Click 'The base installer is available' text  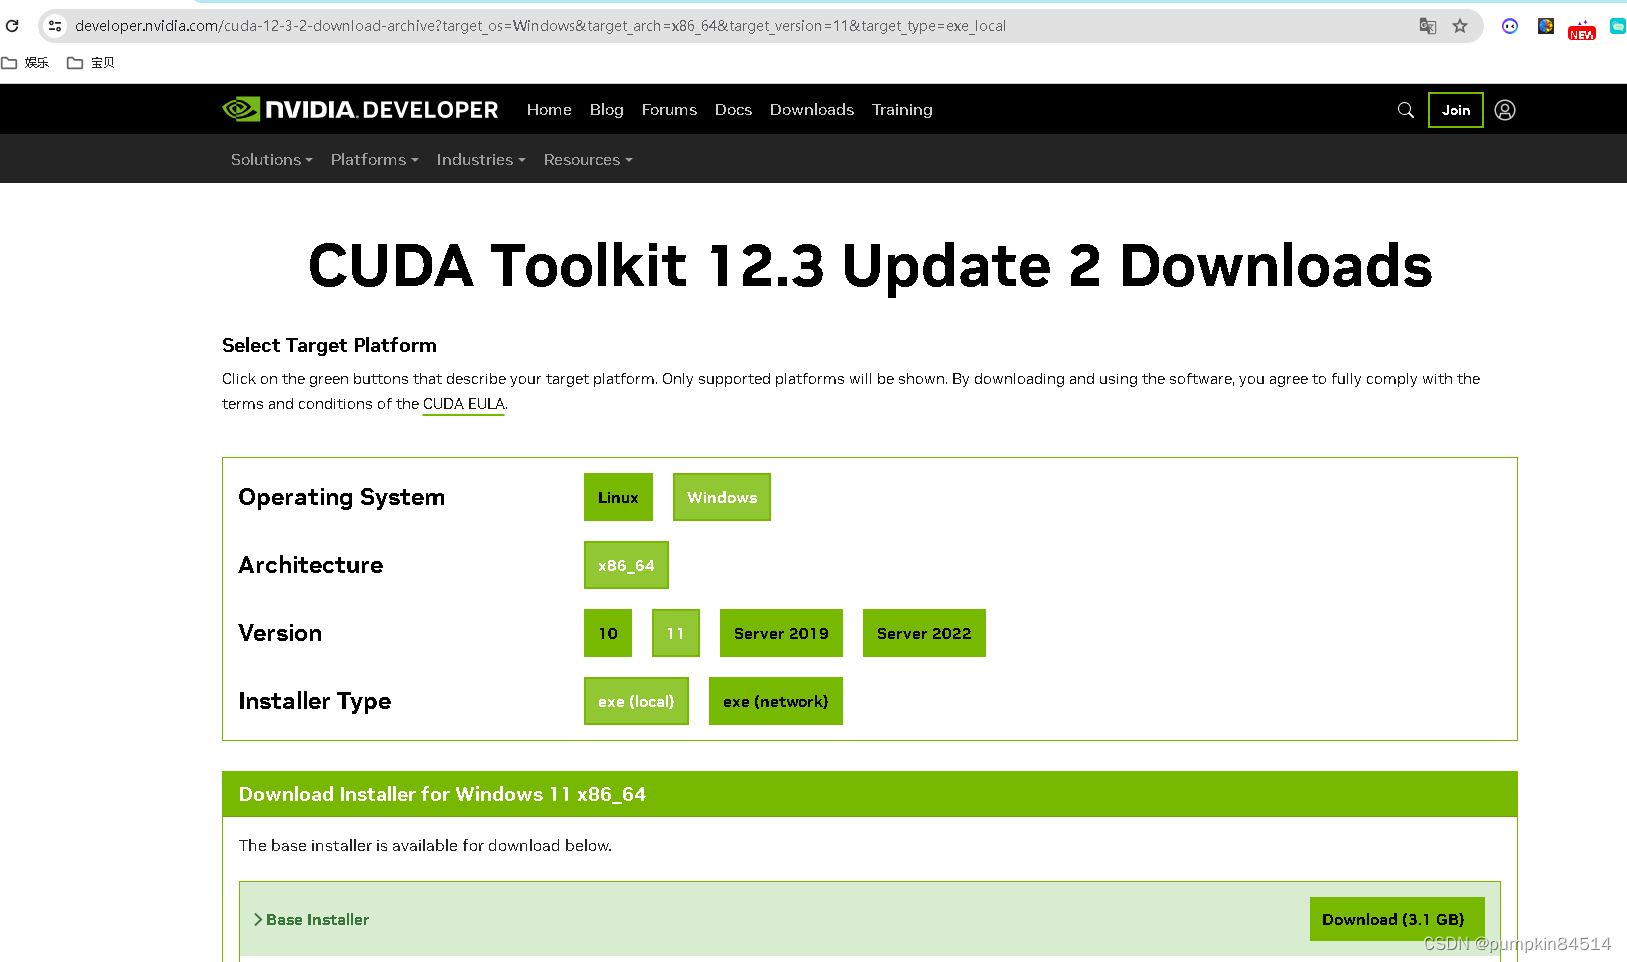(425, 845)
